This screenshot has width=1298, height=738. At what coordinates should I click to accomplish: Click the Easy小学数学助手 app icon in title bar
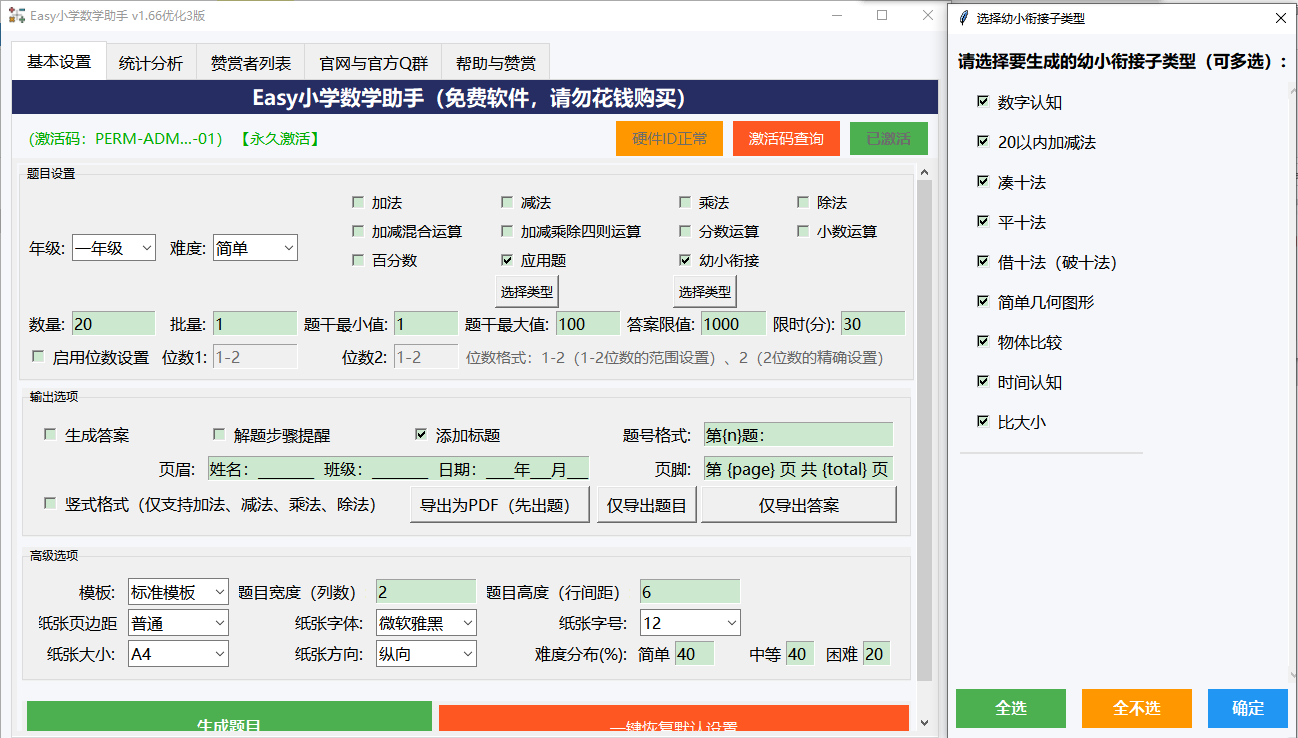click(18, 16)
